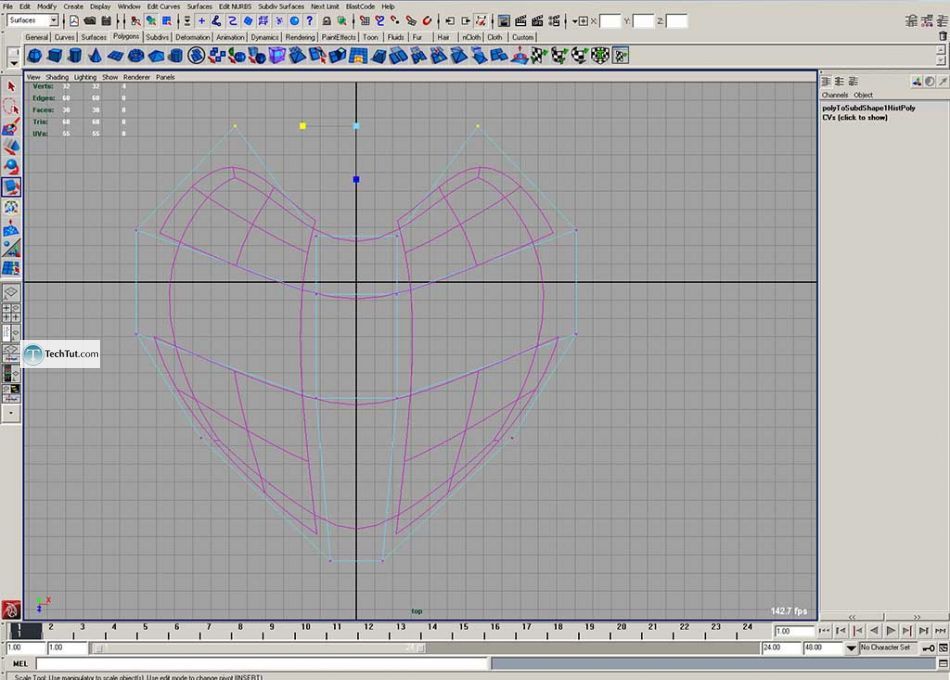
Task: Open the input field mode dropdown arrow
Action: tap(574, 21)
